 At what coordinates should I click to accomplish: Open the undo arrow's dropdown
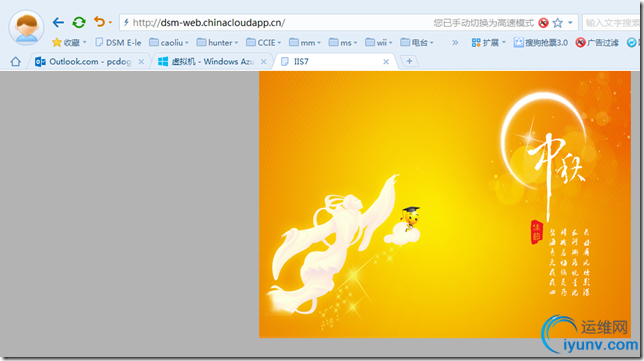click(x=110, y=23)
